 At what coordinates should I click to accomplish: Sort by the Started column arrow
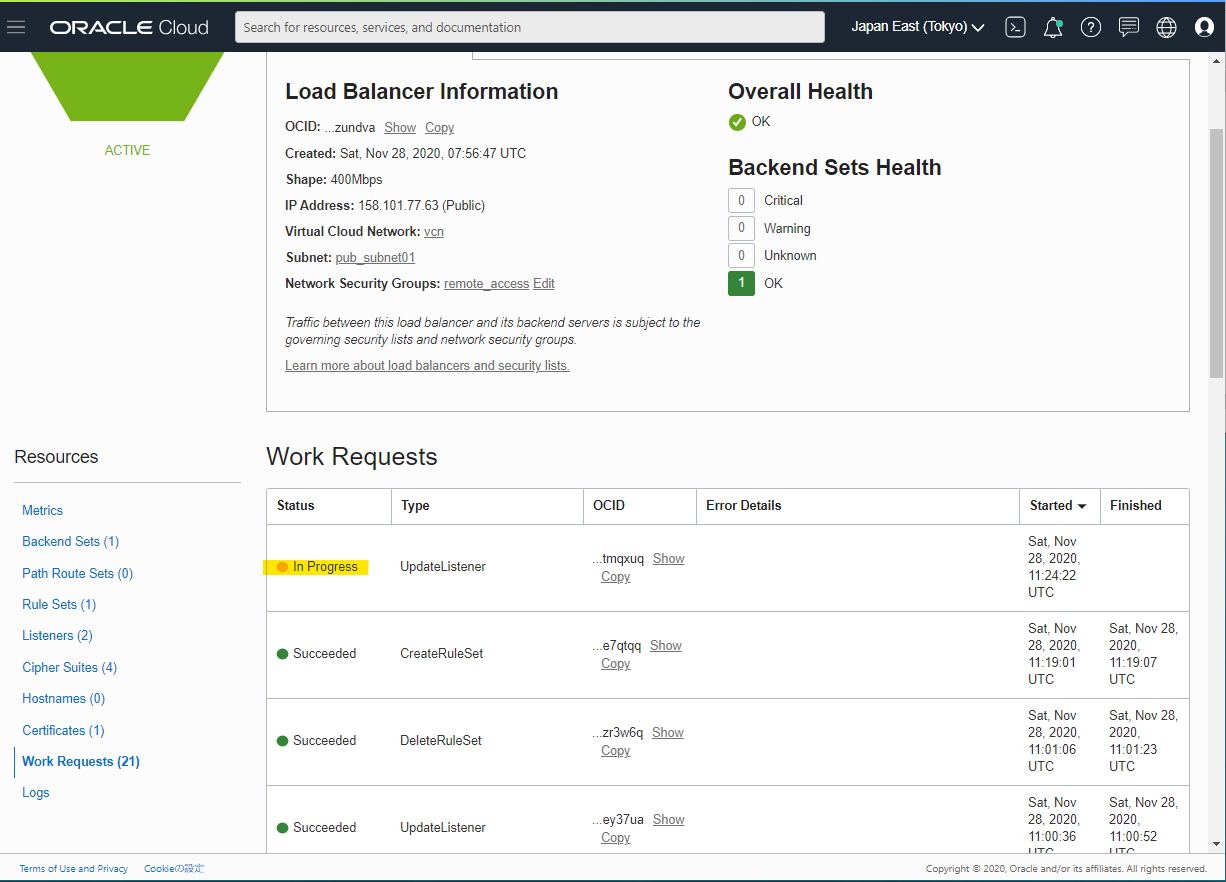click(1082, 506)
